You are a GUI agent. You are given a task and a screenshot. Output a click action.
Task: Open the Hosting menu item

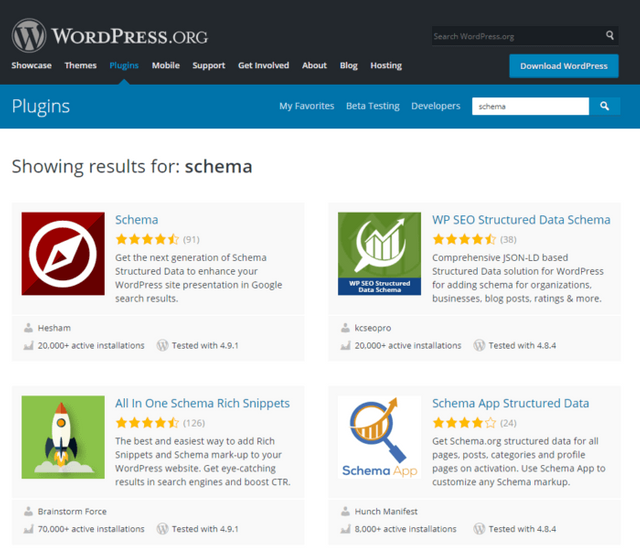[x=386, y=65]
